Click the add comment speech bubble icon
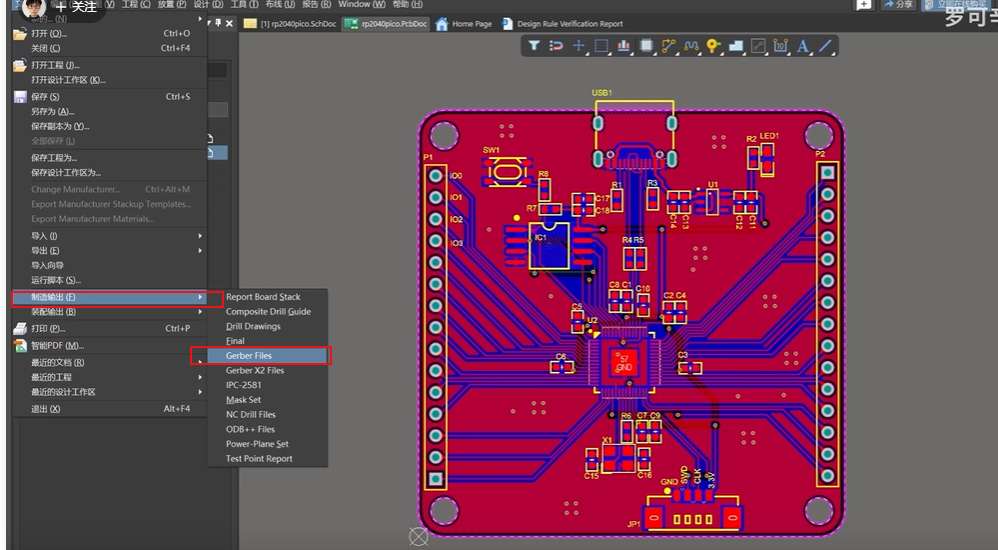Image resolution: width=998 pixels, height=550 pixels. click(x=864, y=4)
